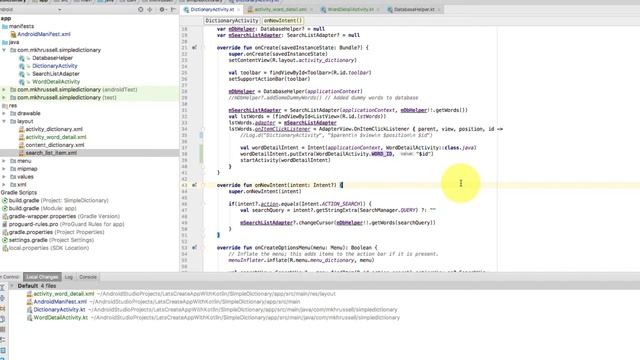The width and height of the screenshot is (640, 360).
Task: Click the override gutter icon beside onNewIntent
Action: click(x=194, y=185)
